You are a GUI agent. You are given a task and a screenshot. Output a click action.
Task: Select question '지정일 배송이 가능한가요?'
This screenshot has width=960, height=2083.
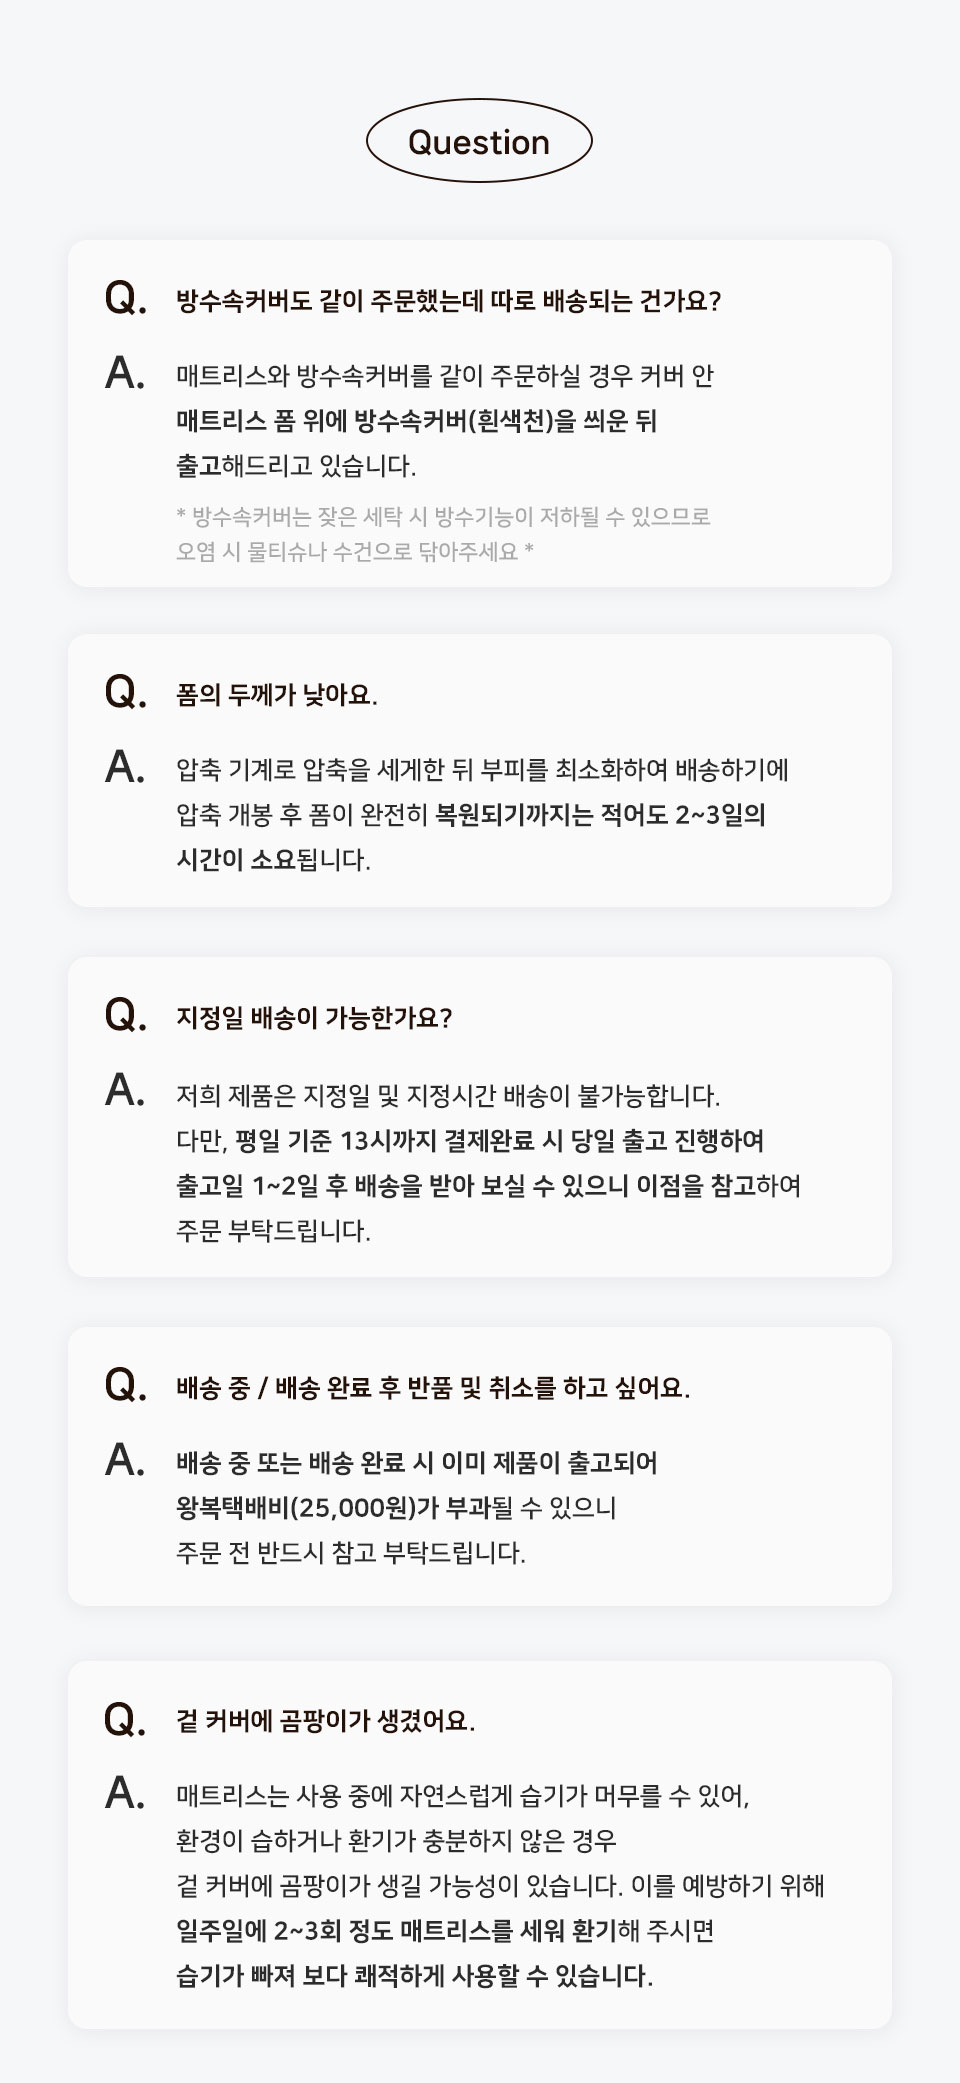[x=314, y=1018]
